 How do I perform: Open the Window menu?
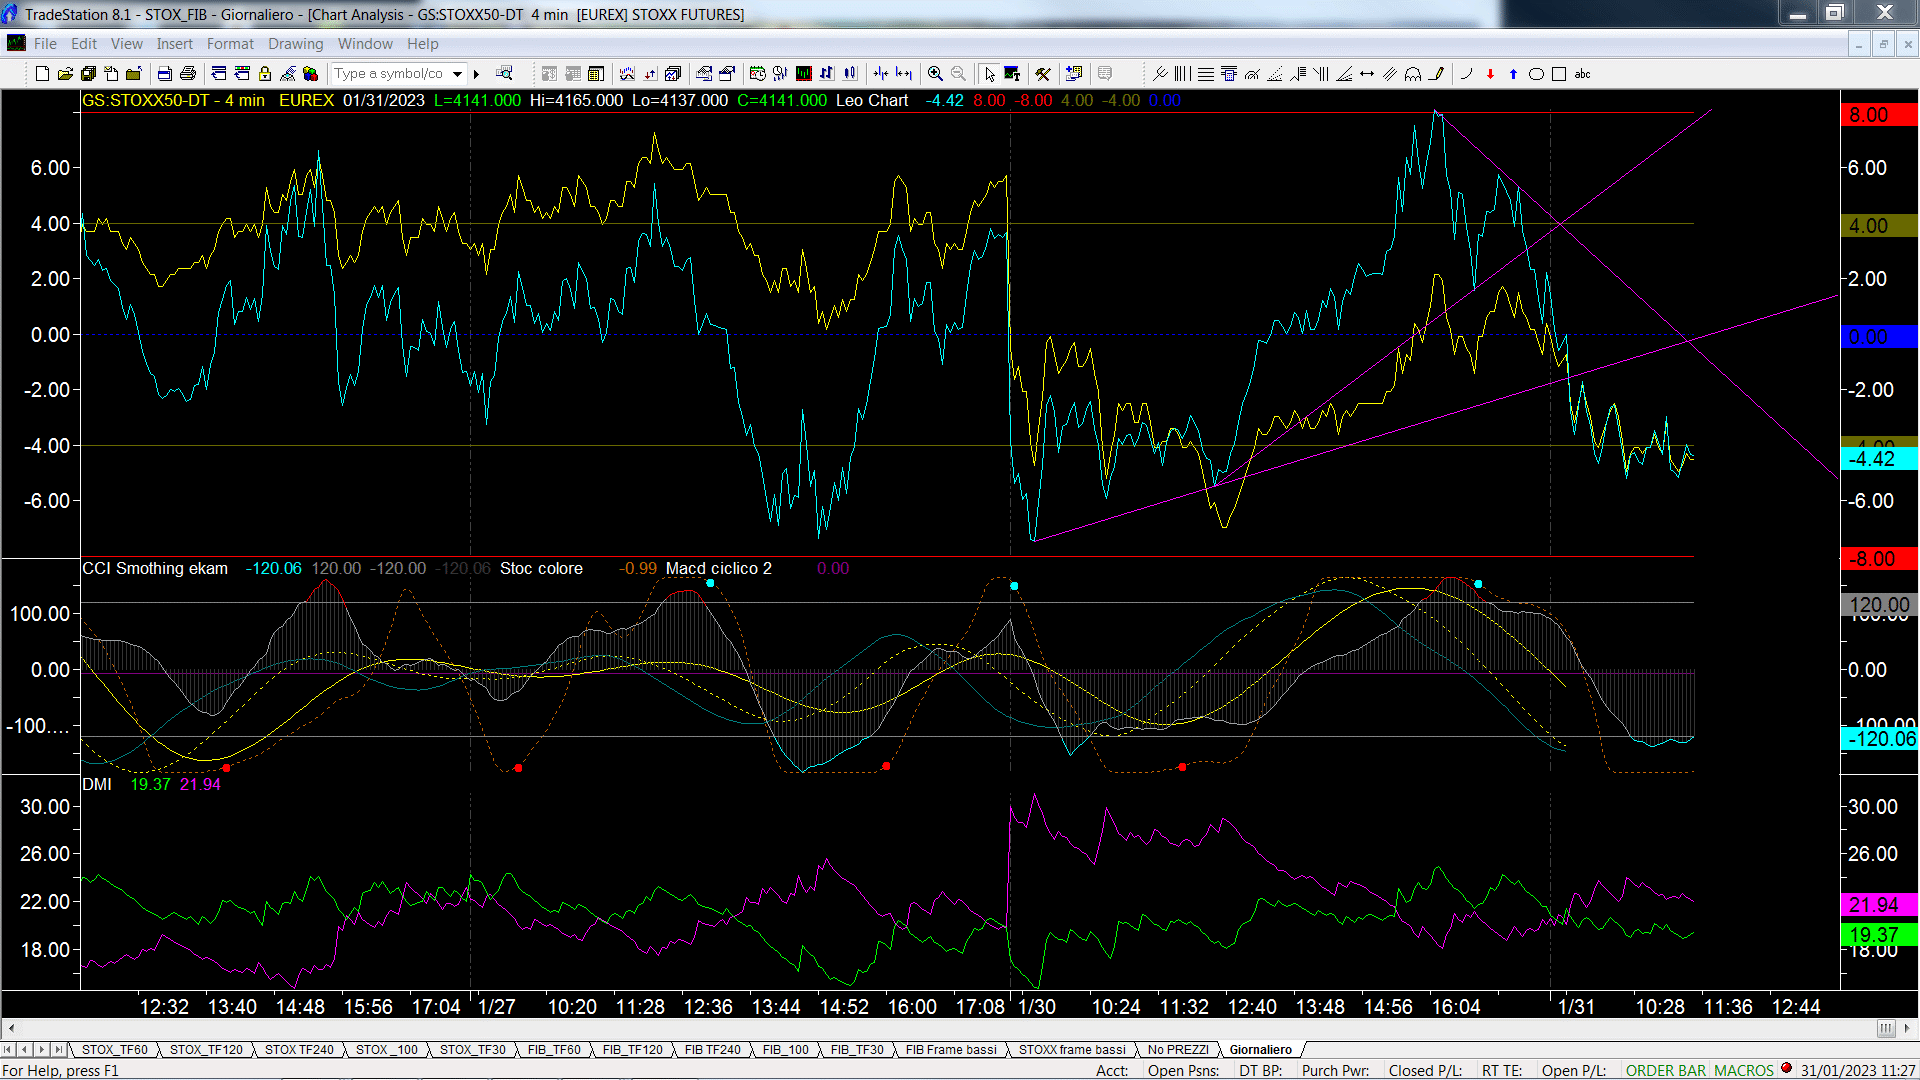(365, 44)
